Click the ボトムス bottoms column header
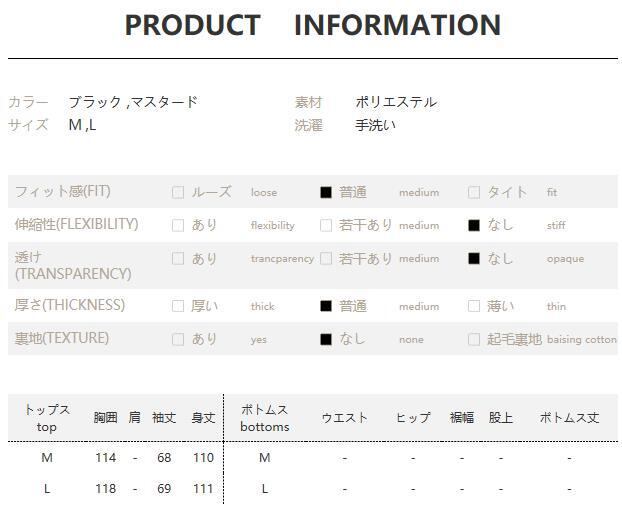This screenshot has height=508, width=622. click(x=264, y=418)
